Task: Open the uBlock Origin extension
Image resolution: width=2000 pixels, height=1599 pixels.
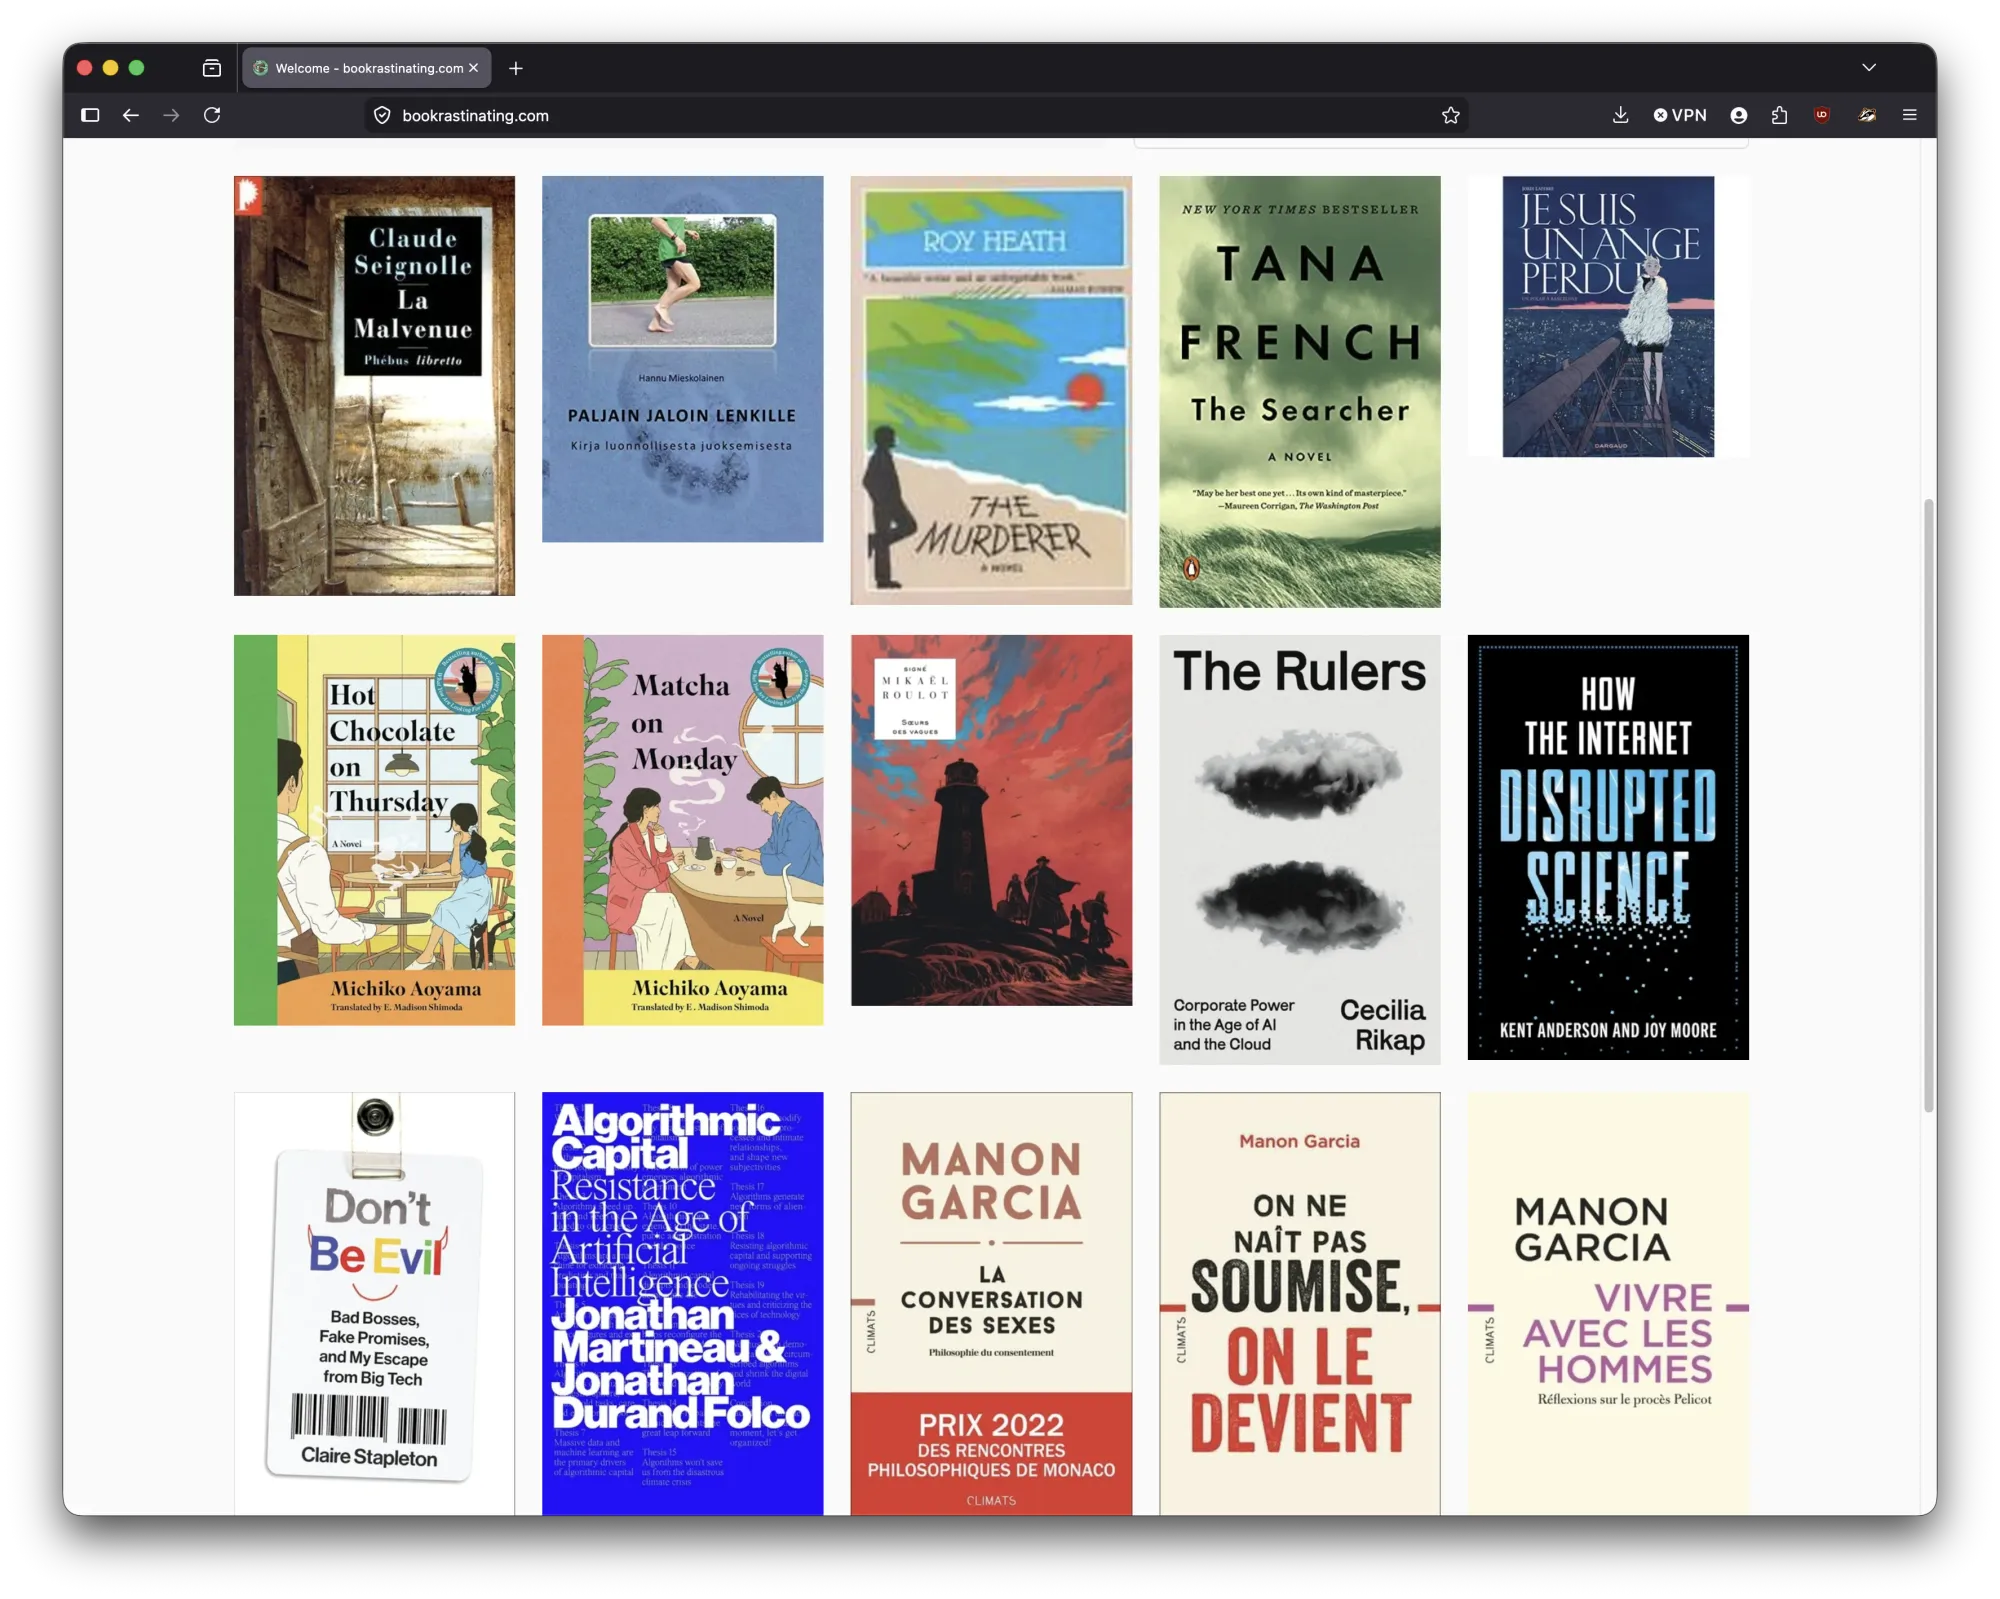Action: (x=1822, y=115)
